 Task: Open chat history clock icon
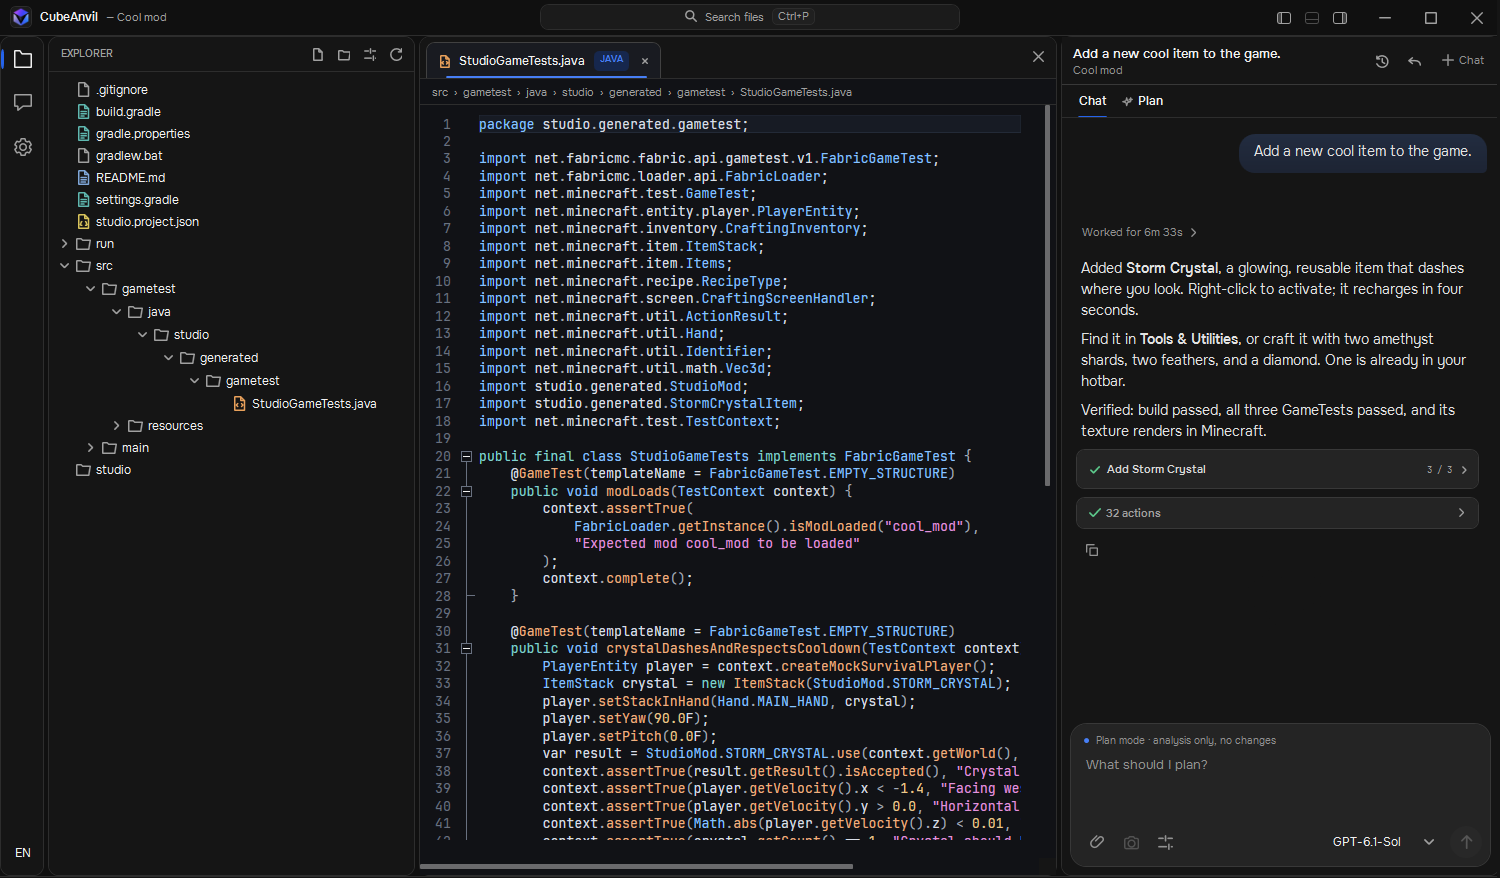(1382, 61)
